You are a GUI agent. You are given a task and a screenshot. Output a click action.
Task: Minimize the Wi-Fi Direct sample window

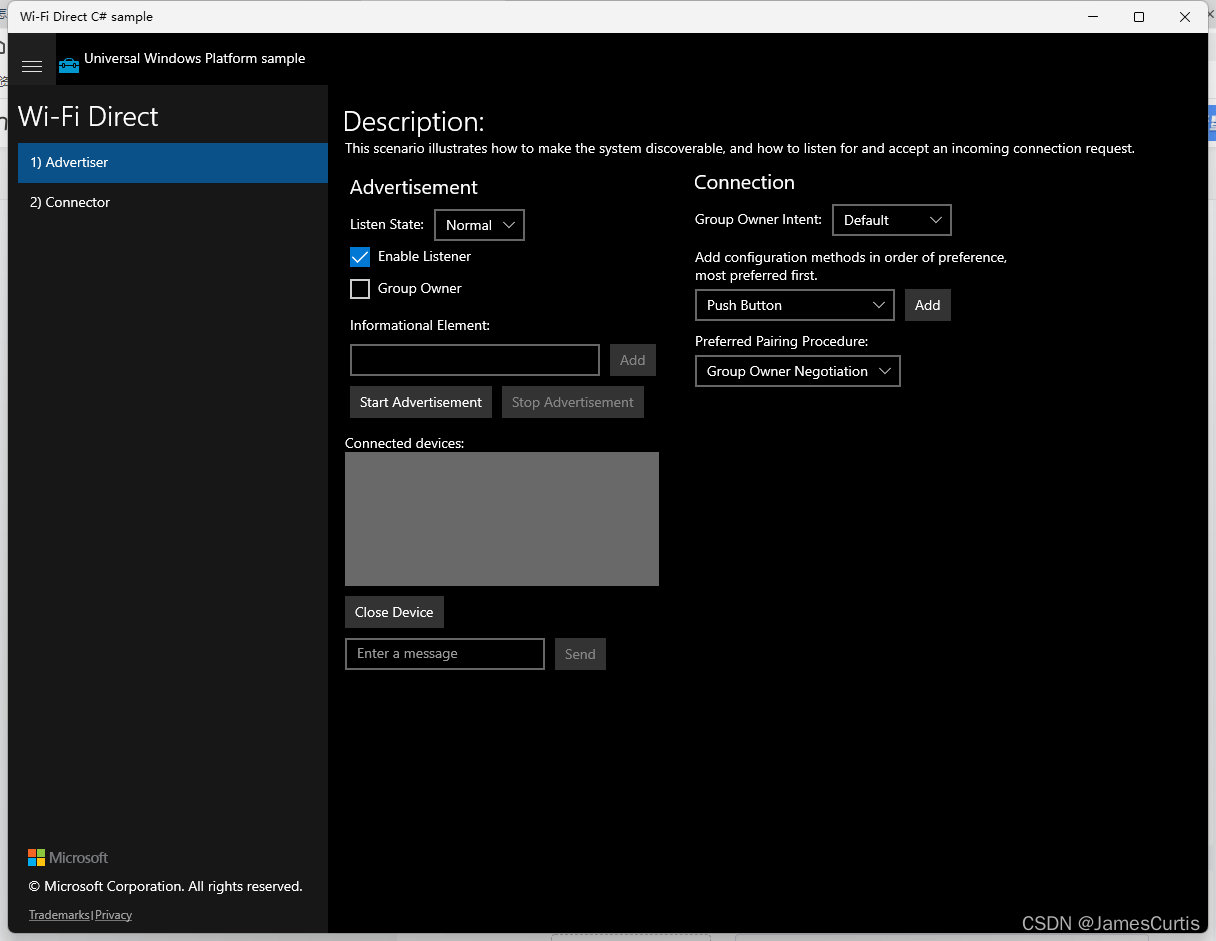point(1093,17)
